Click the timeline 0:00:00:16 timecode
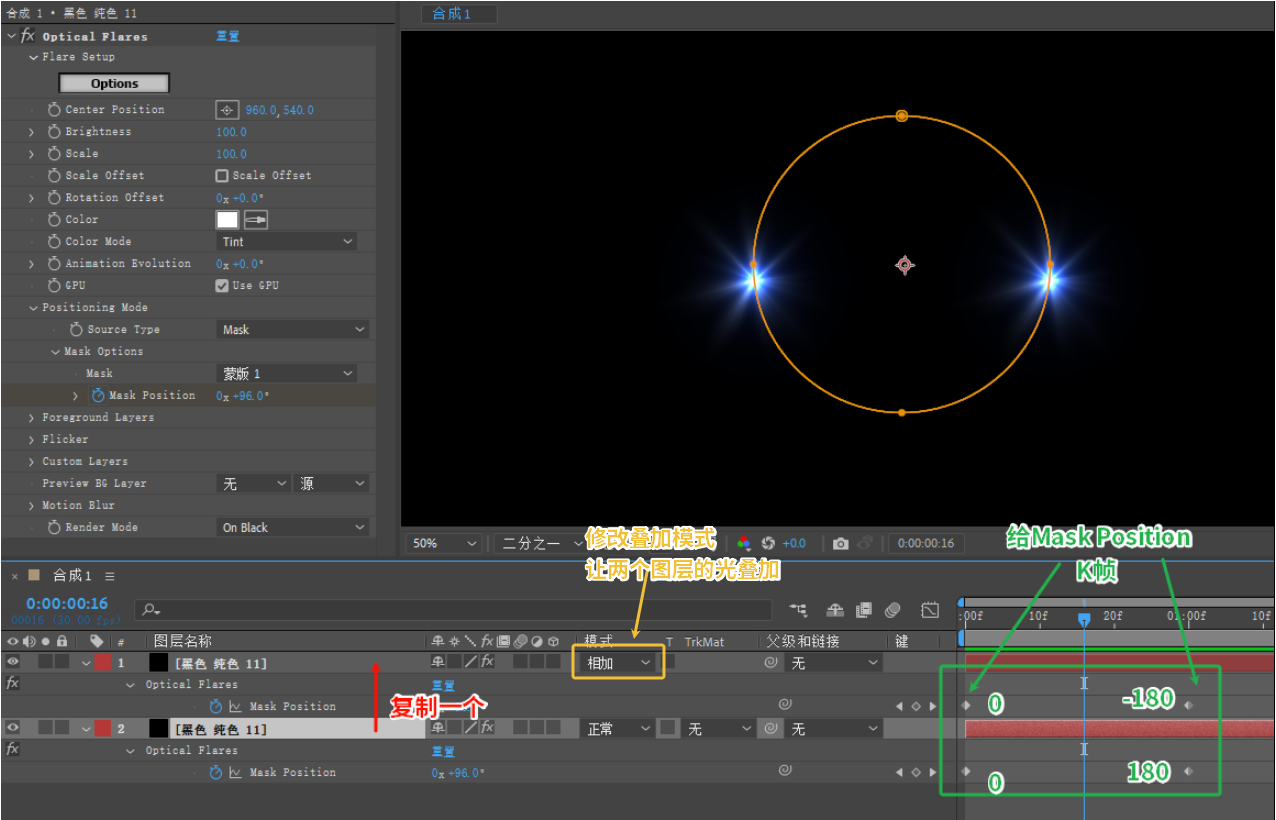This screenshot has height=820, width=1276. pyautogui.click(x=66, y=603)
